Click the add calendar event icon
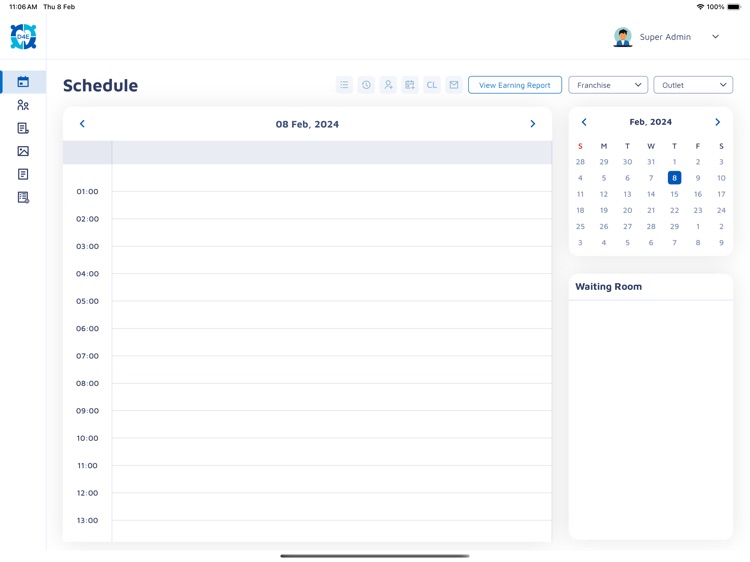This screenshot has width=750, height=562. 410,85
